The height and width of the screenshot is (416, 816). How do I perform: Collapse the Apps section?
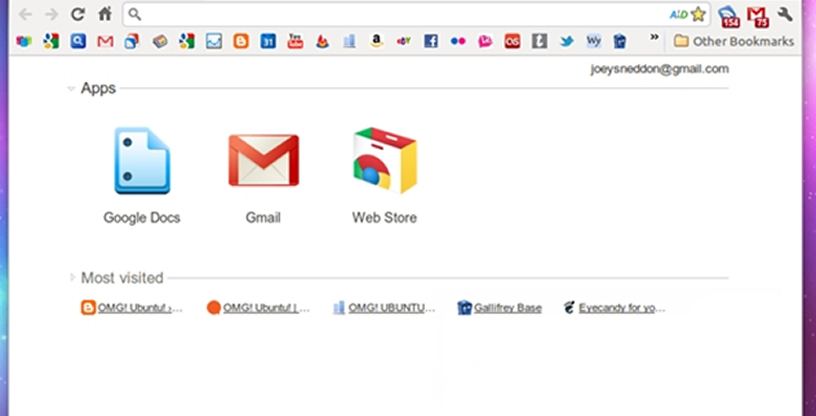(x=71, y=89)
